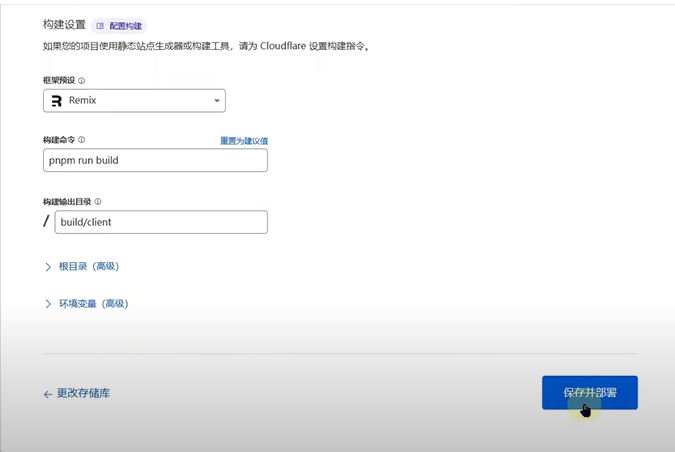The width and height of the screenshot is (675, 452).
Task: Focus the output directory field 'build/client'
Action: coord(161,222)
